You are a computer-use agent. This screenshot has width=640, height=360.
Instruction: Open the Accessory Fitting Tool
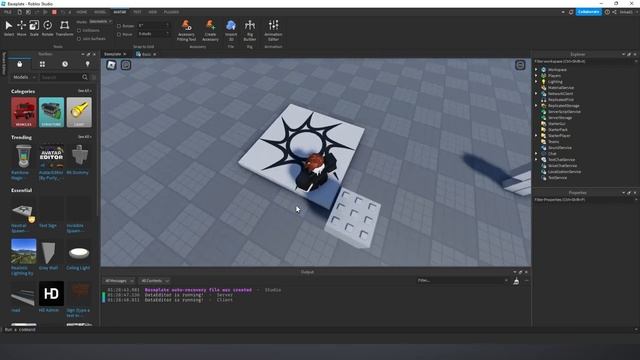tap(187, 30)
